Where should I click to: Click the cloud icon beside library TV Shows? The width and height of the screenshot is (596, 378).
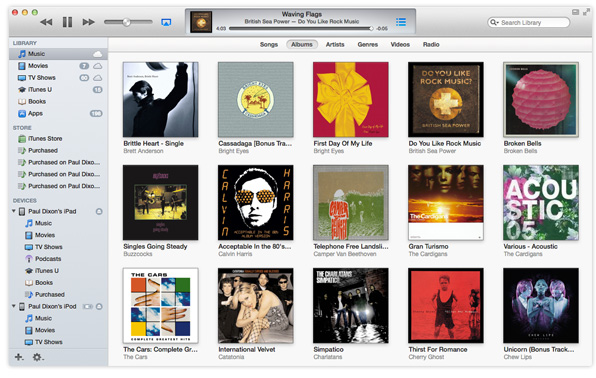click(98, 78)
